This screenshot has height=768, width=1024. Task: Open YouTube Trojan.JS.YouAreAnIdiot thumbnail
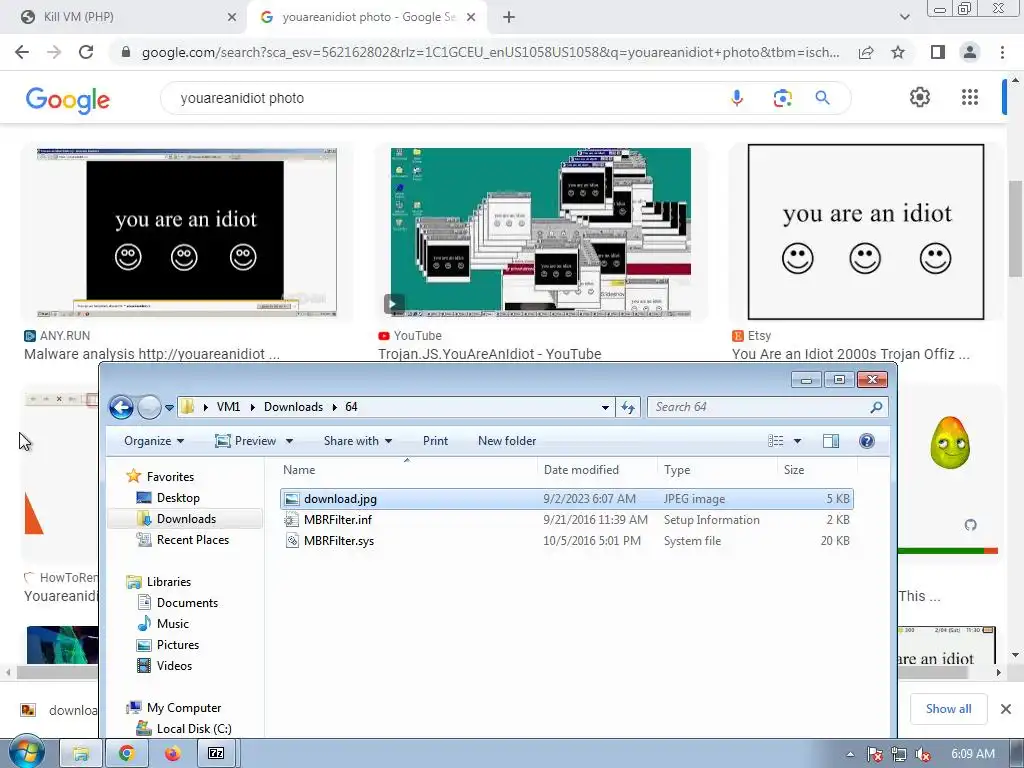pyautogui.click(x=541, y=232)
